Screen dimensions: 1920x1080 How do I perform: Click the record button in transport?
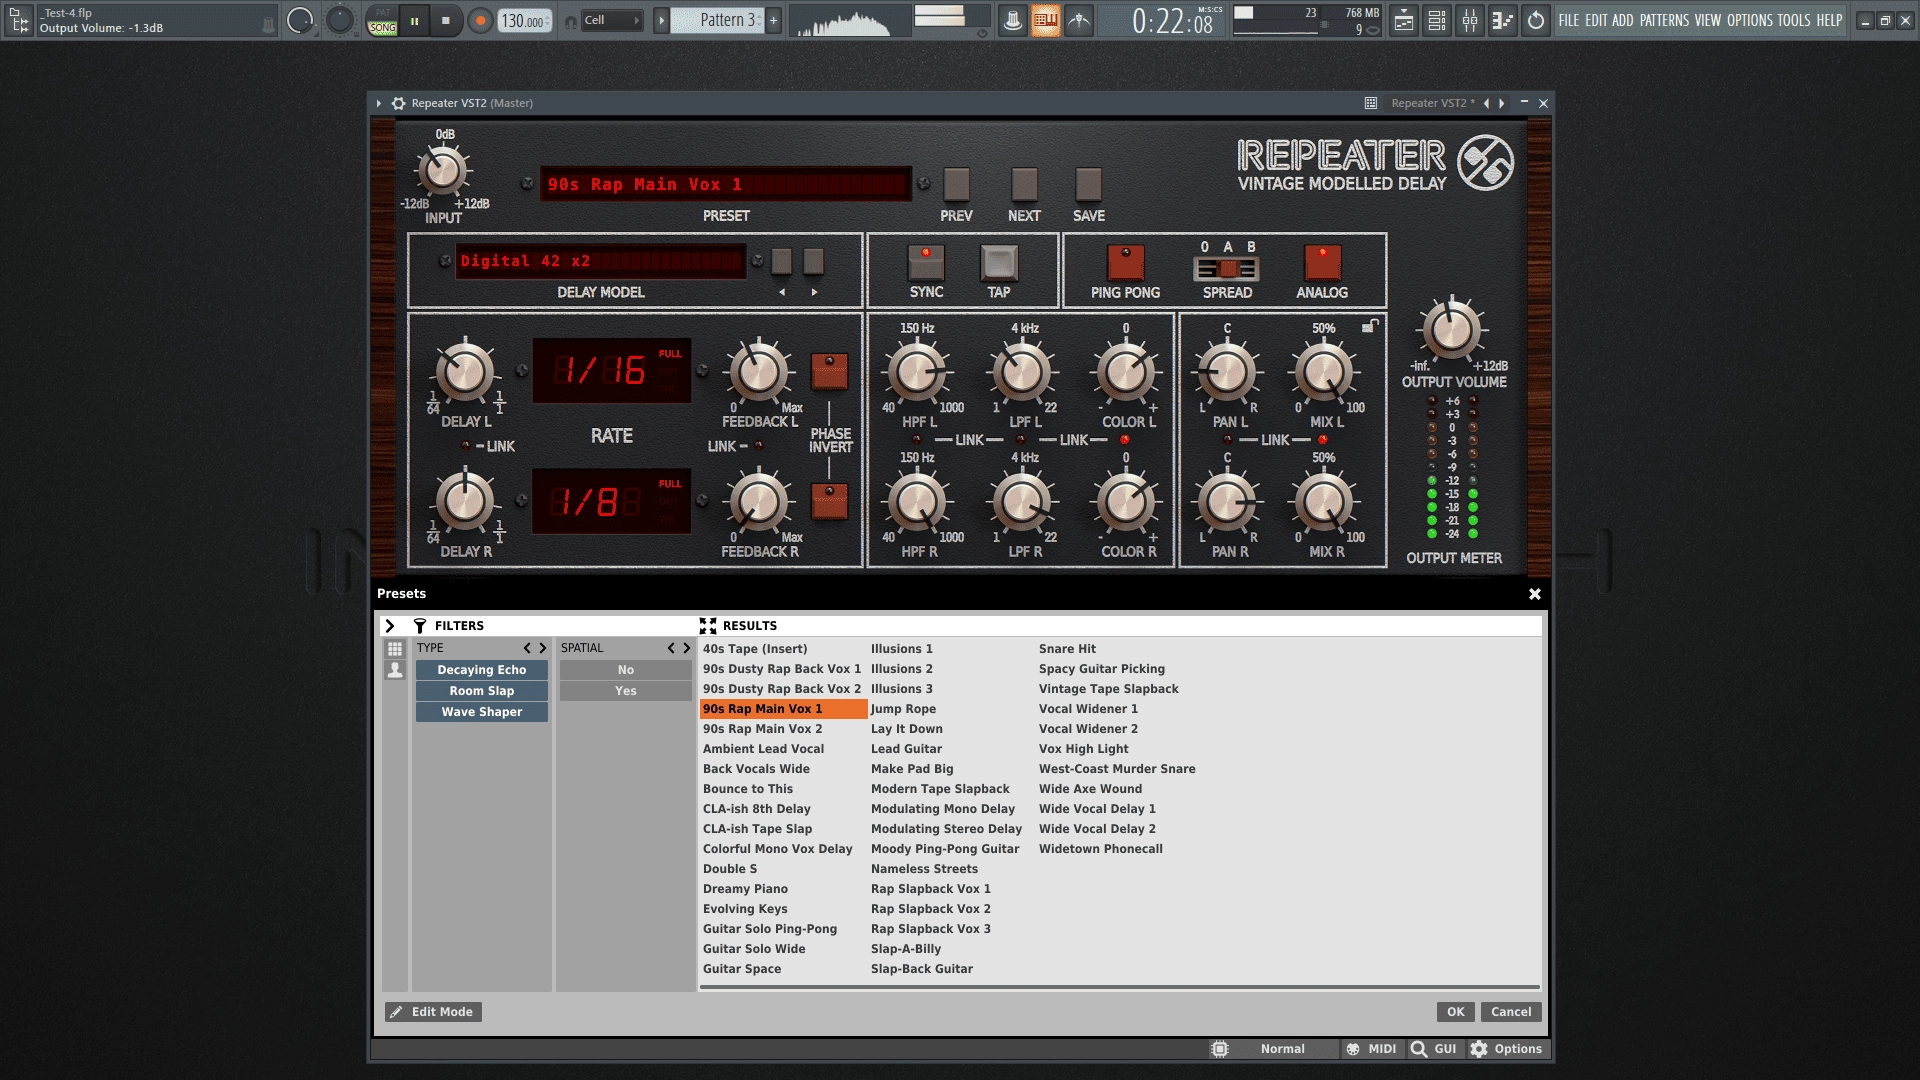click(x=480, y=20)
